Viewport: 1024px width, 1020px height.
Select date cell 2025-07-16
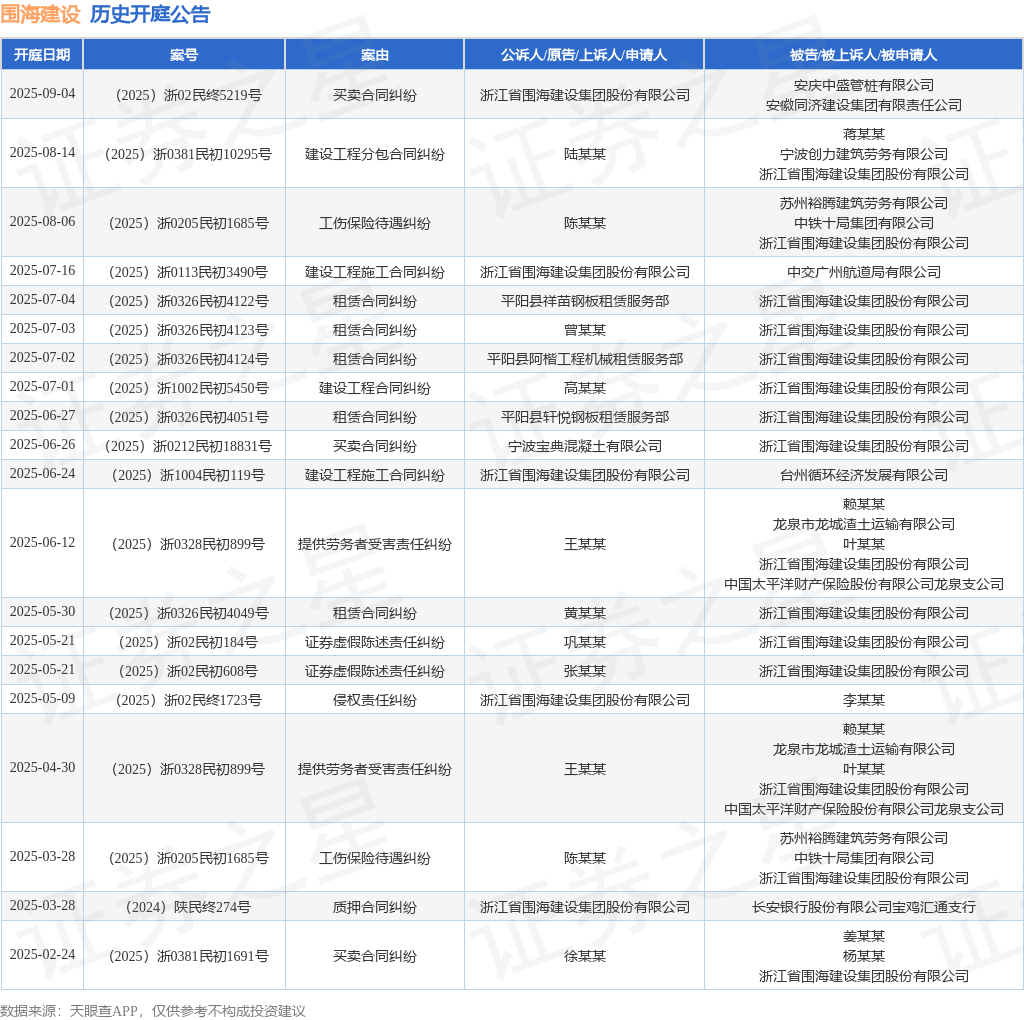point(42,270)
